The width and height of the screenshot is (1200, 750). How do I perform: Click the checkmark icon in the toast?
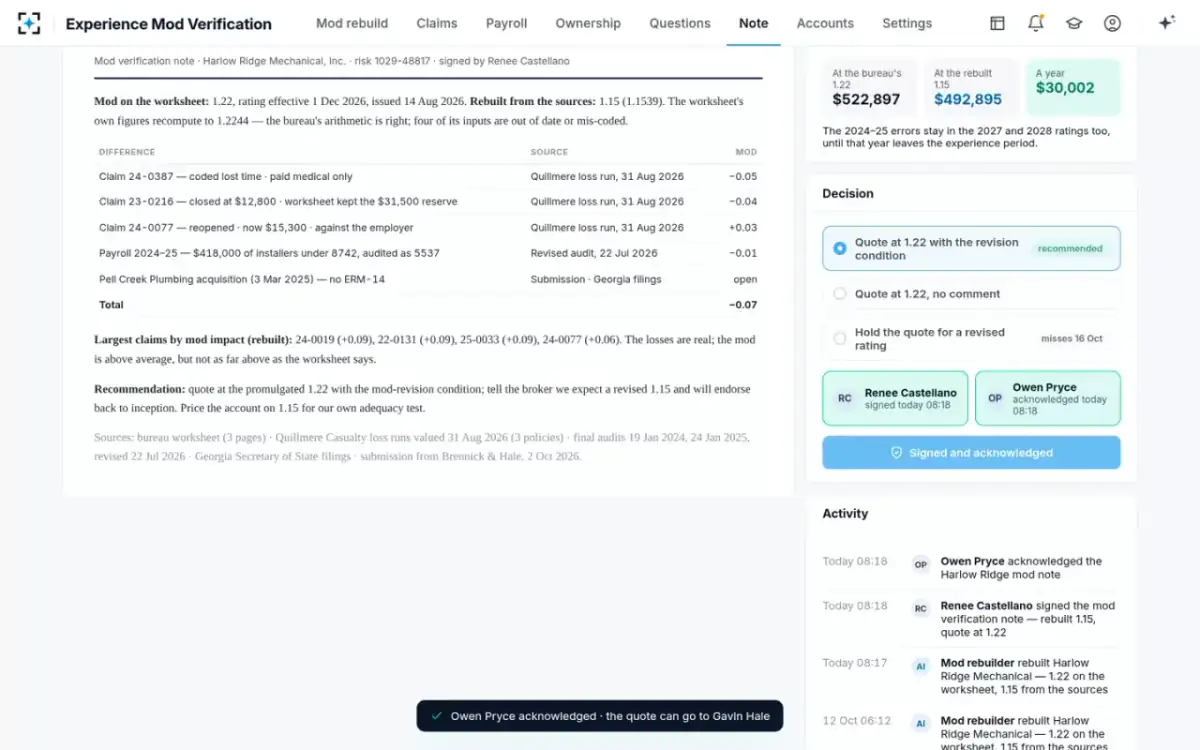436,716
